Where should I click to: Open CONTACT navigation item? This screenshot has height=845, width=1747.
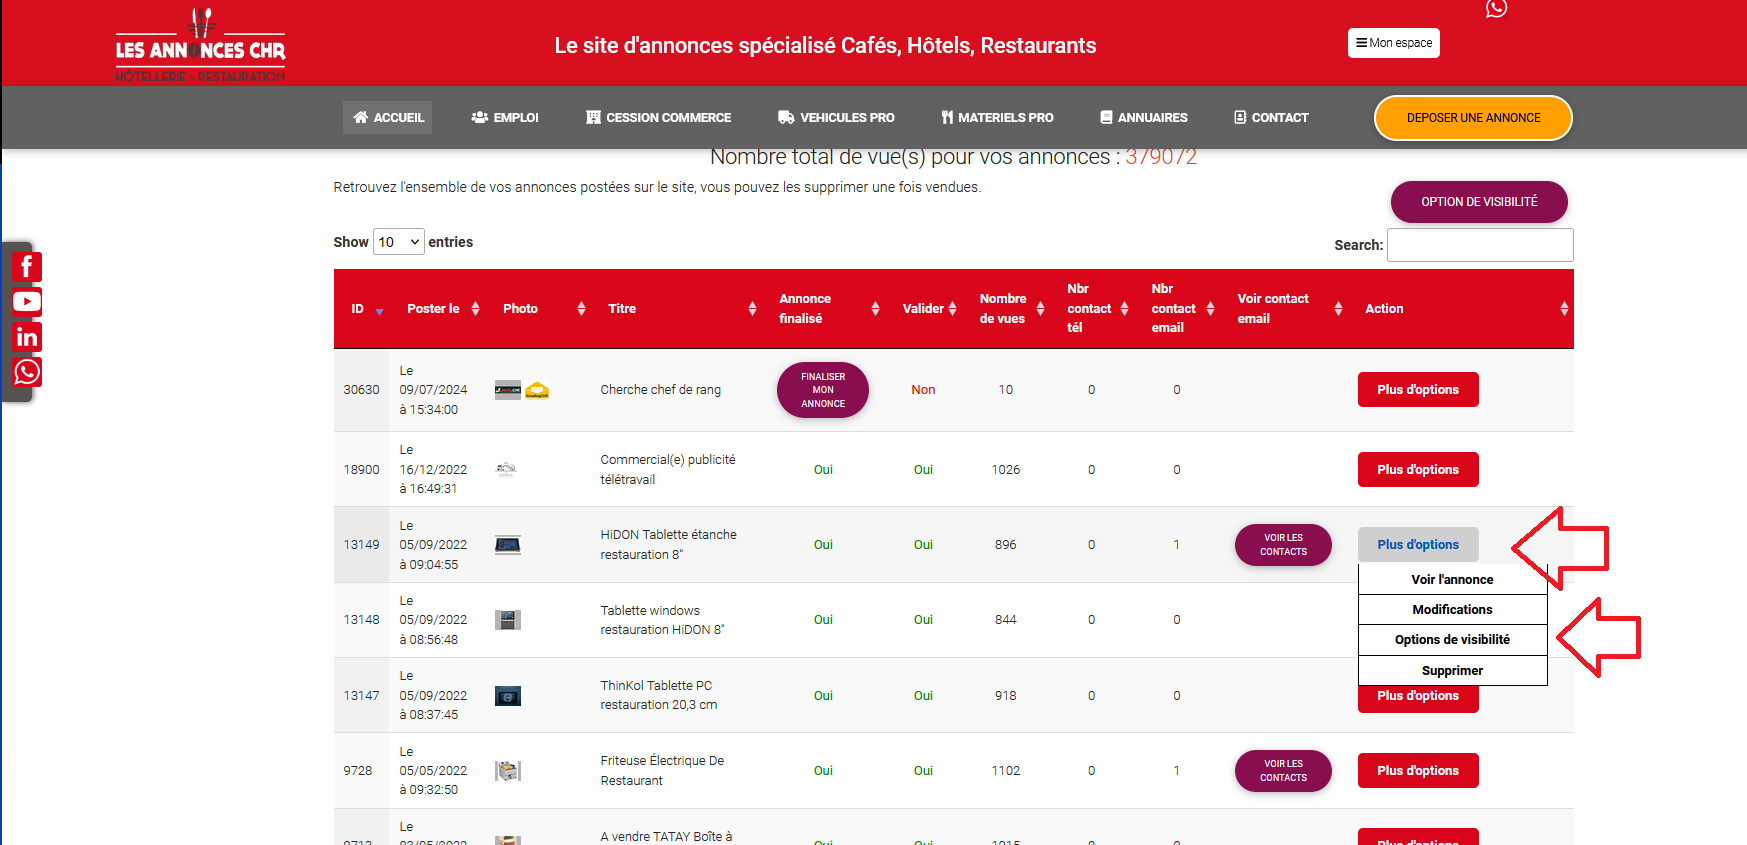[1271, 118]
